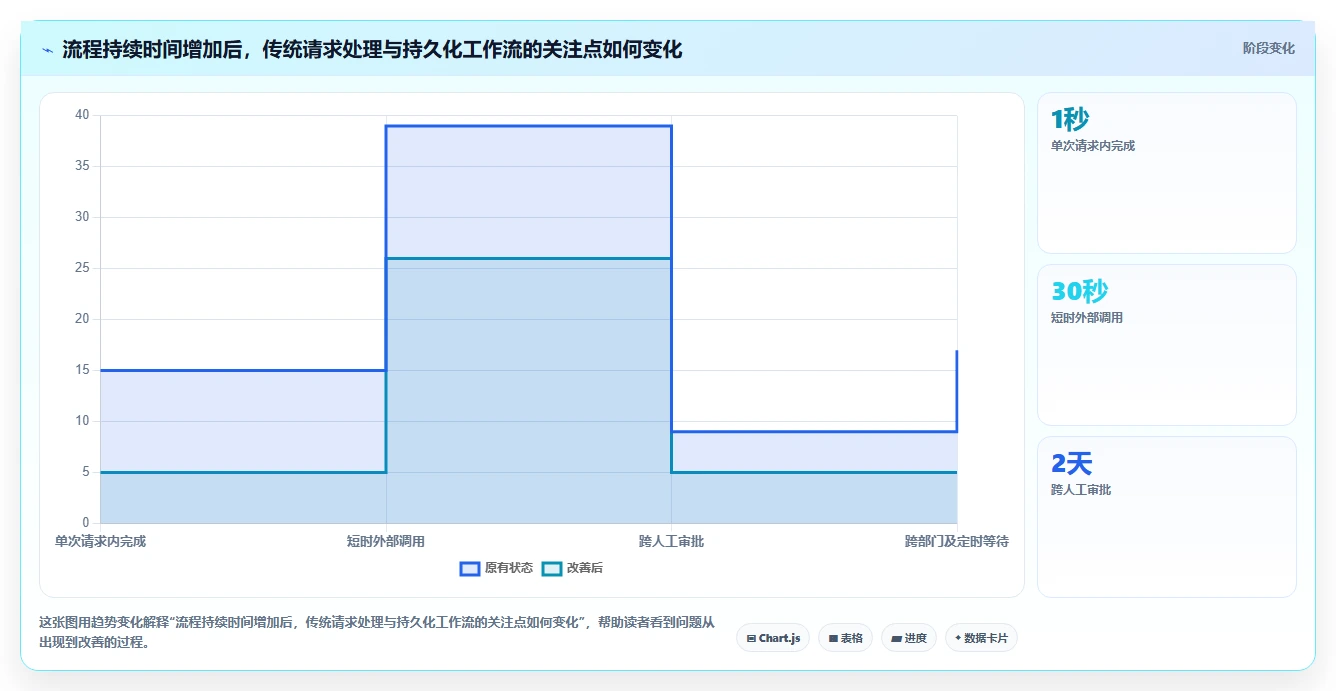Click the chart description paragraph
The image size is (1336, 691).
pos(377,632)
